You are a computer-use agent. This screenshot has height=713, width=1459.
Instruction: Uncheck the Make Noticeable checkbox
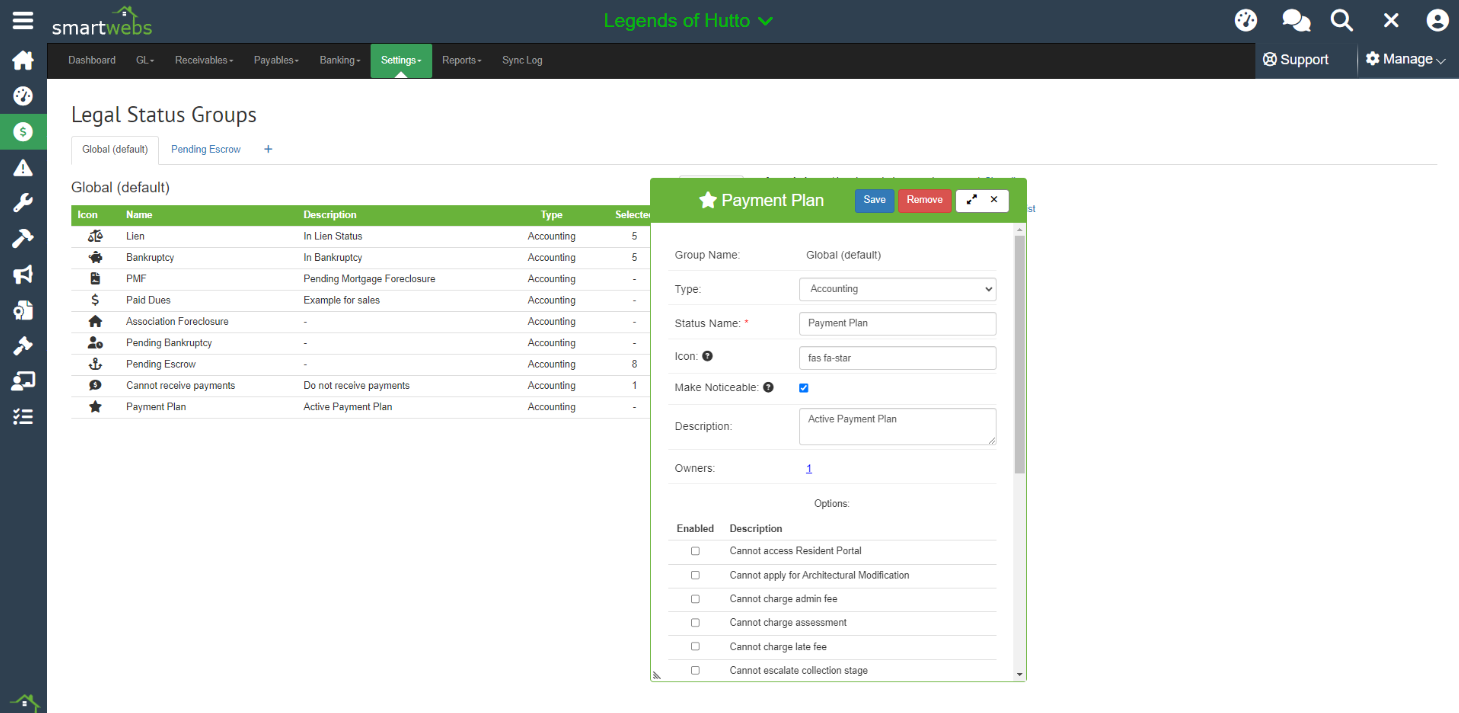click(x=804, y=388)
